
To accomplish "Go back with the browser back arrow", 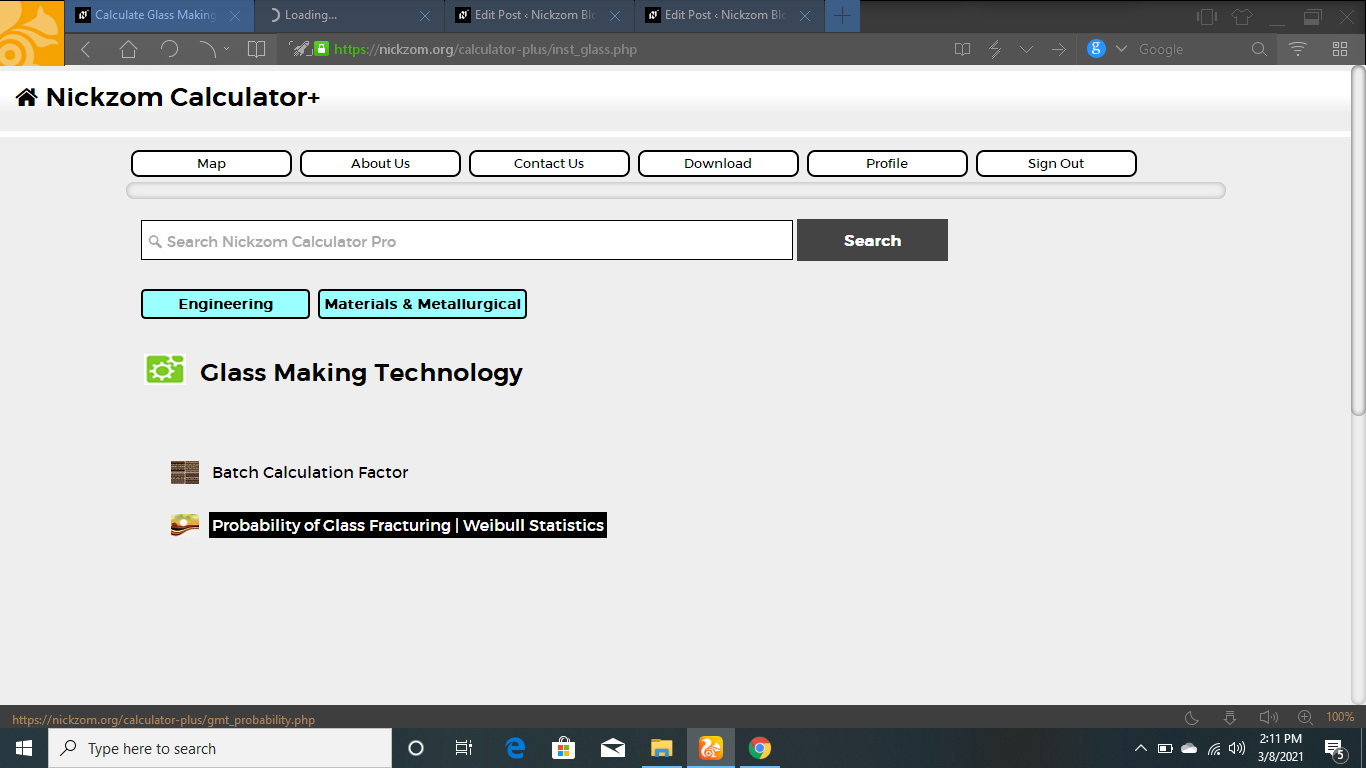I will tap(86, 49).
